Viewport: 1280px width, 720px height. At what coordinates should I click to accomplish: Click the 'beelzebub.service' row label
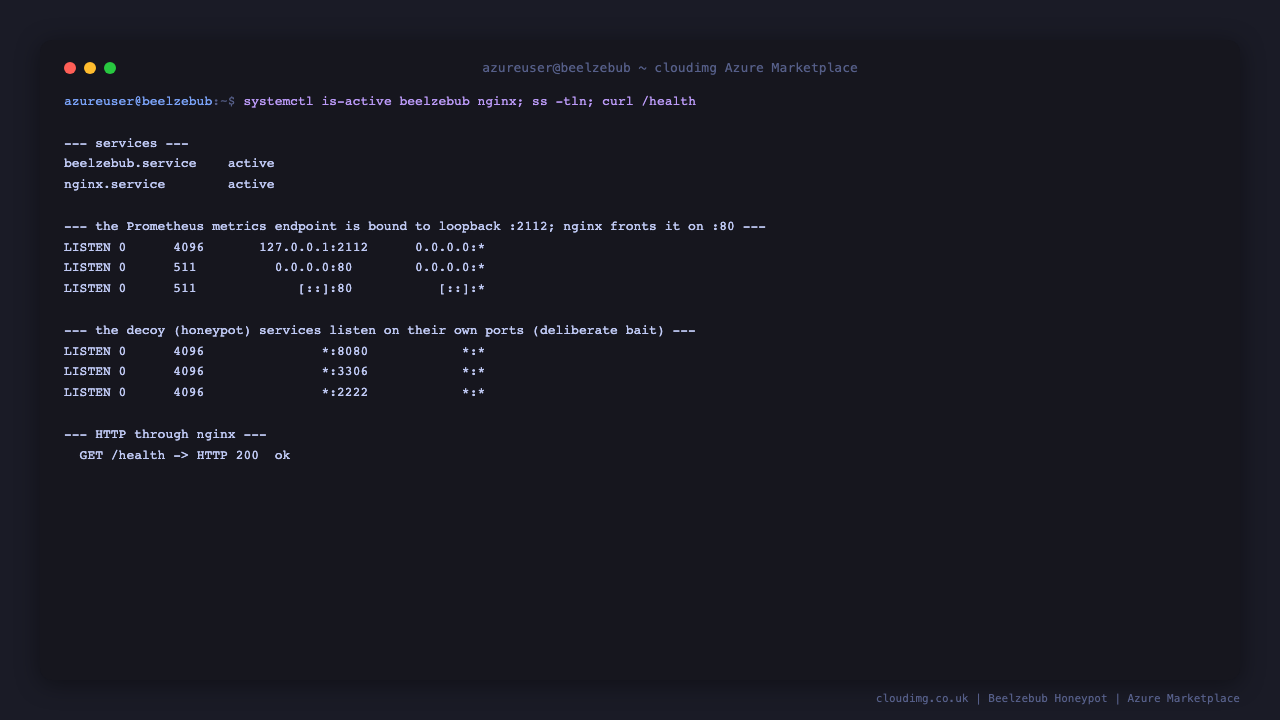(130, 163)
